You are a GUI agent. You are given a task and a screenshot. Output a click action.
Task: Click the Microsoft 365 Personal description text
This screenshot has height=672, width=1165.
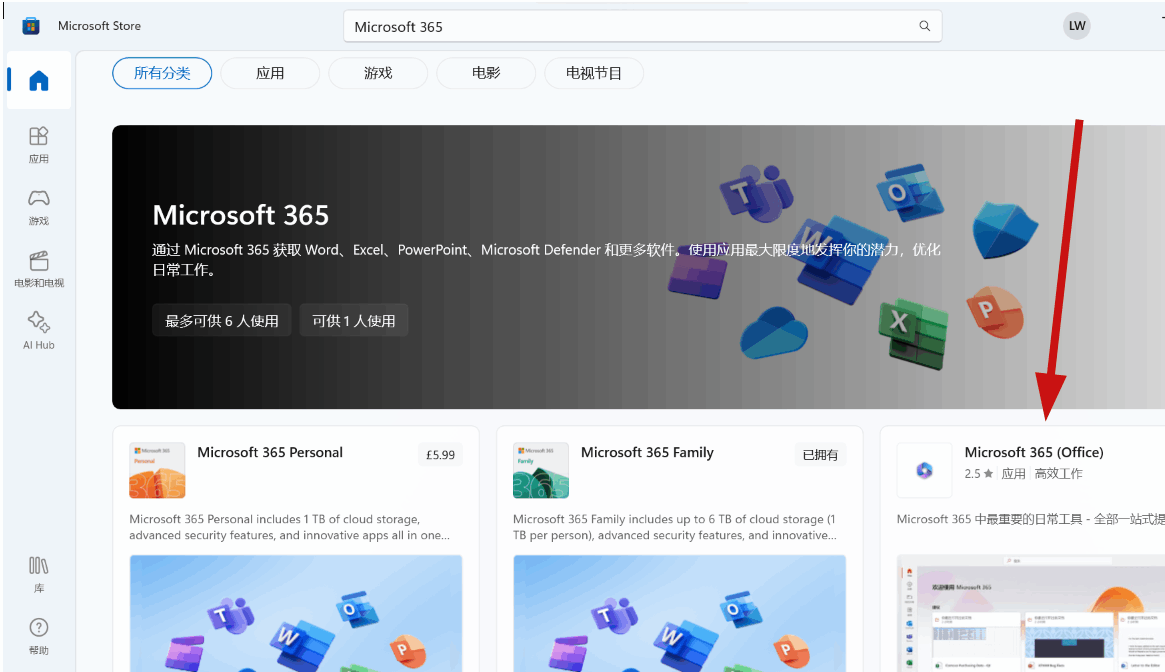point(289,527)
